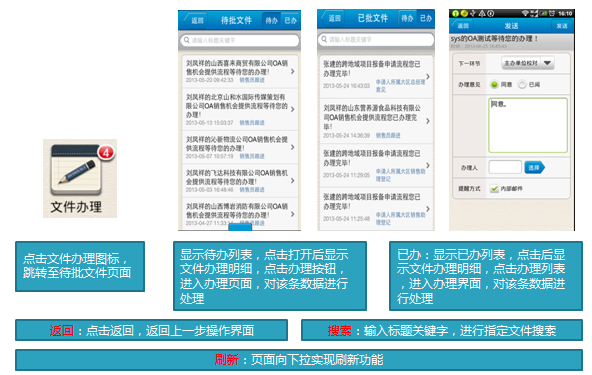Switch to 待办 tab on 已批文件 screen
Screen dimensions: 592x375
tap(407, 18)
